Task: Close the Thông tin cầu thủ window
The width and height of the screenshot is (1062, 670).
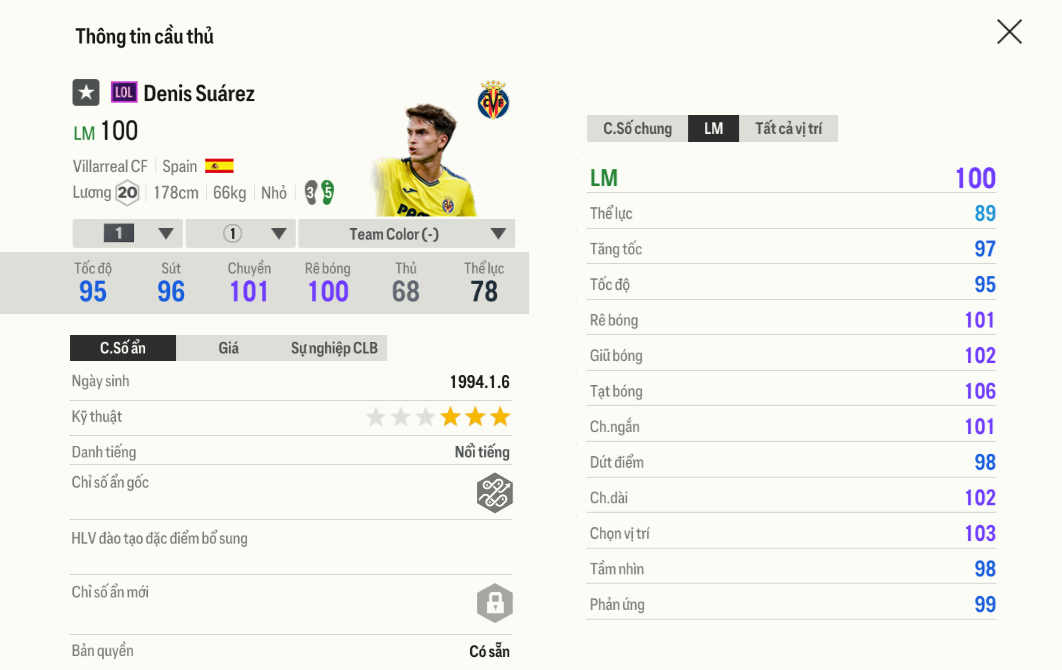Action: [1009, 32]
